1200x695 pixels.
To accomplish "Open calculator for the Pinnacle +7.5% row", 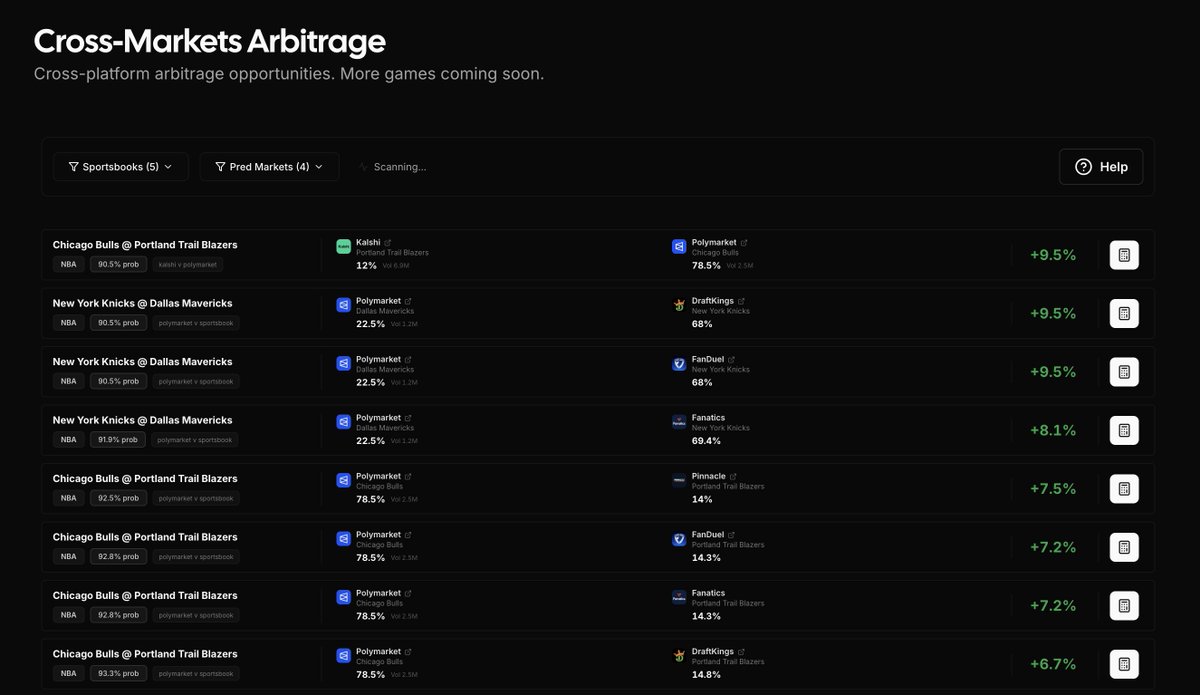I will click(x=1124, y=489).
